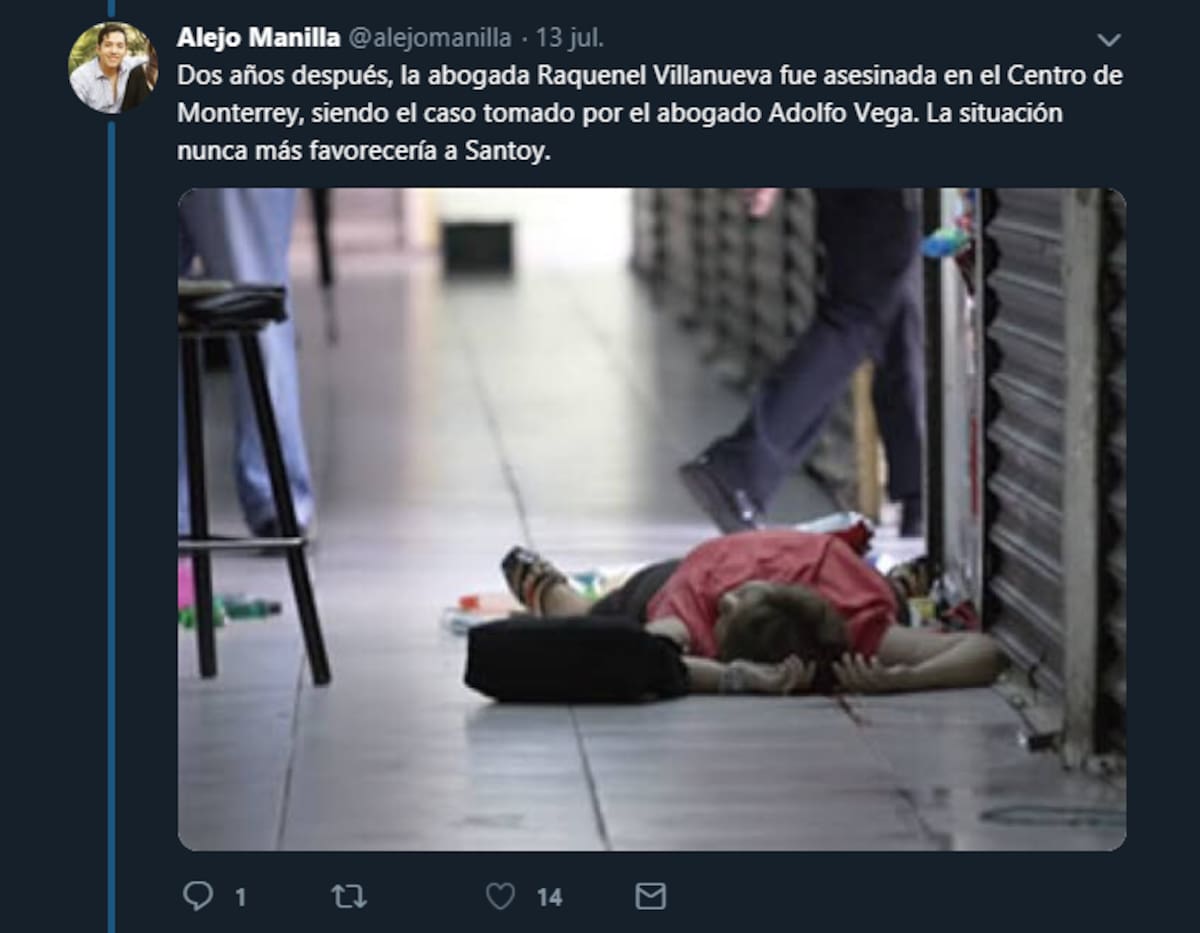Click the reply speech bubble icon
Screen dimensions: 1200x933
click(x=198, y=895)
